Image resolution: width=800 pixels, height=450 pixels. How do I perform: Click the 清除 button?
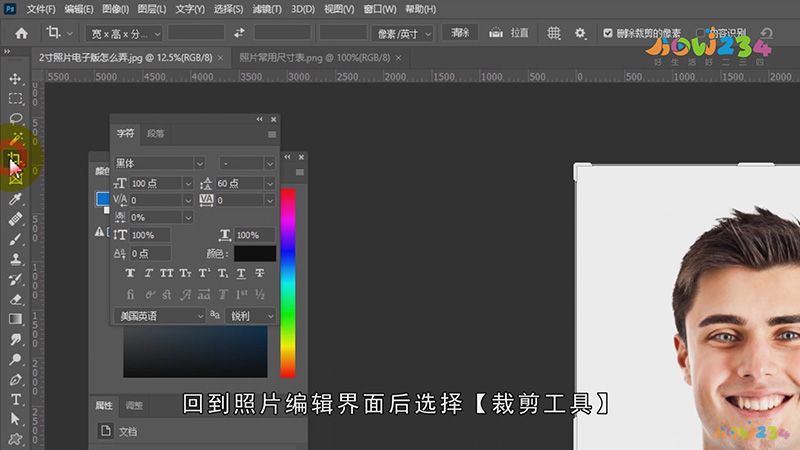pyautogui.click(x=460, y=33)
